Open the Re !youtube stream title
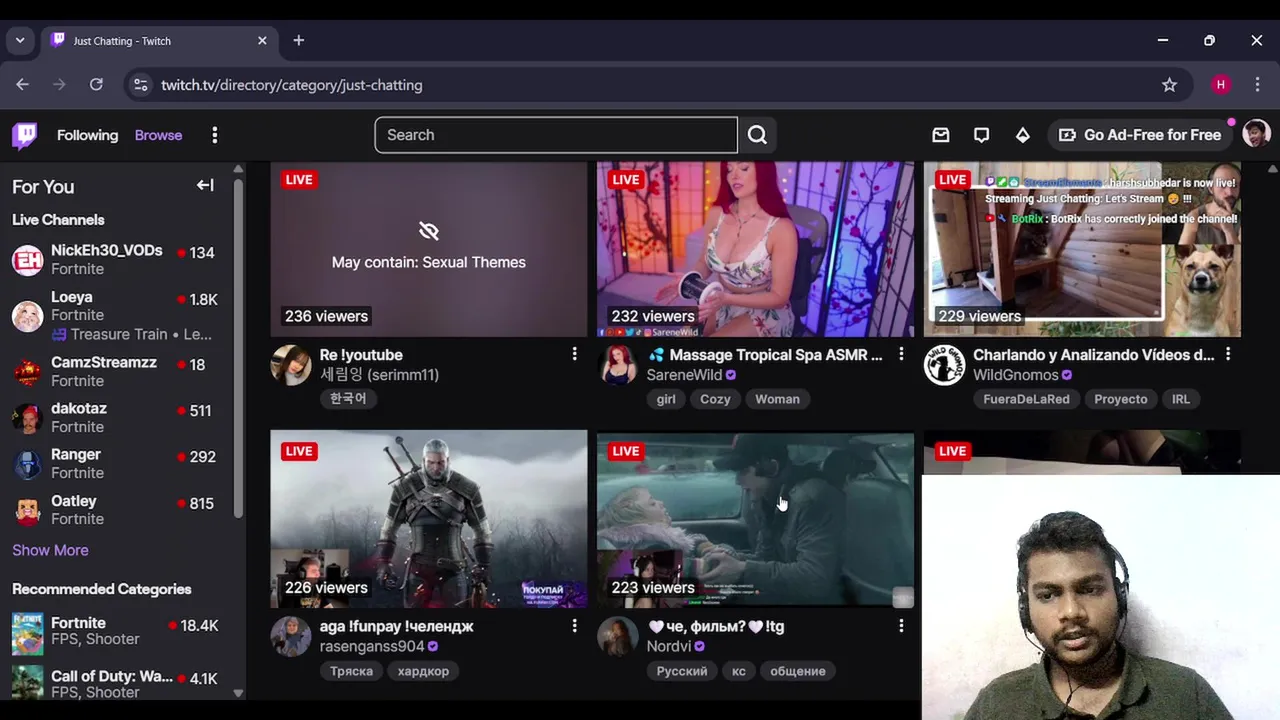The width and height of the screenshot is (1280, 720). (361, 355)
